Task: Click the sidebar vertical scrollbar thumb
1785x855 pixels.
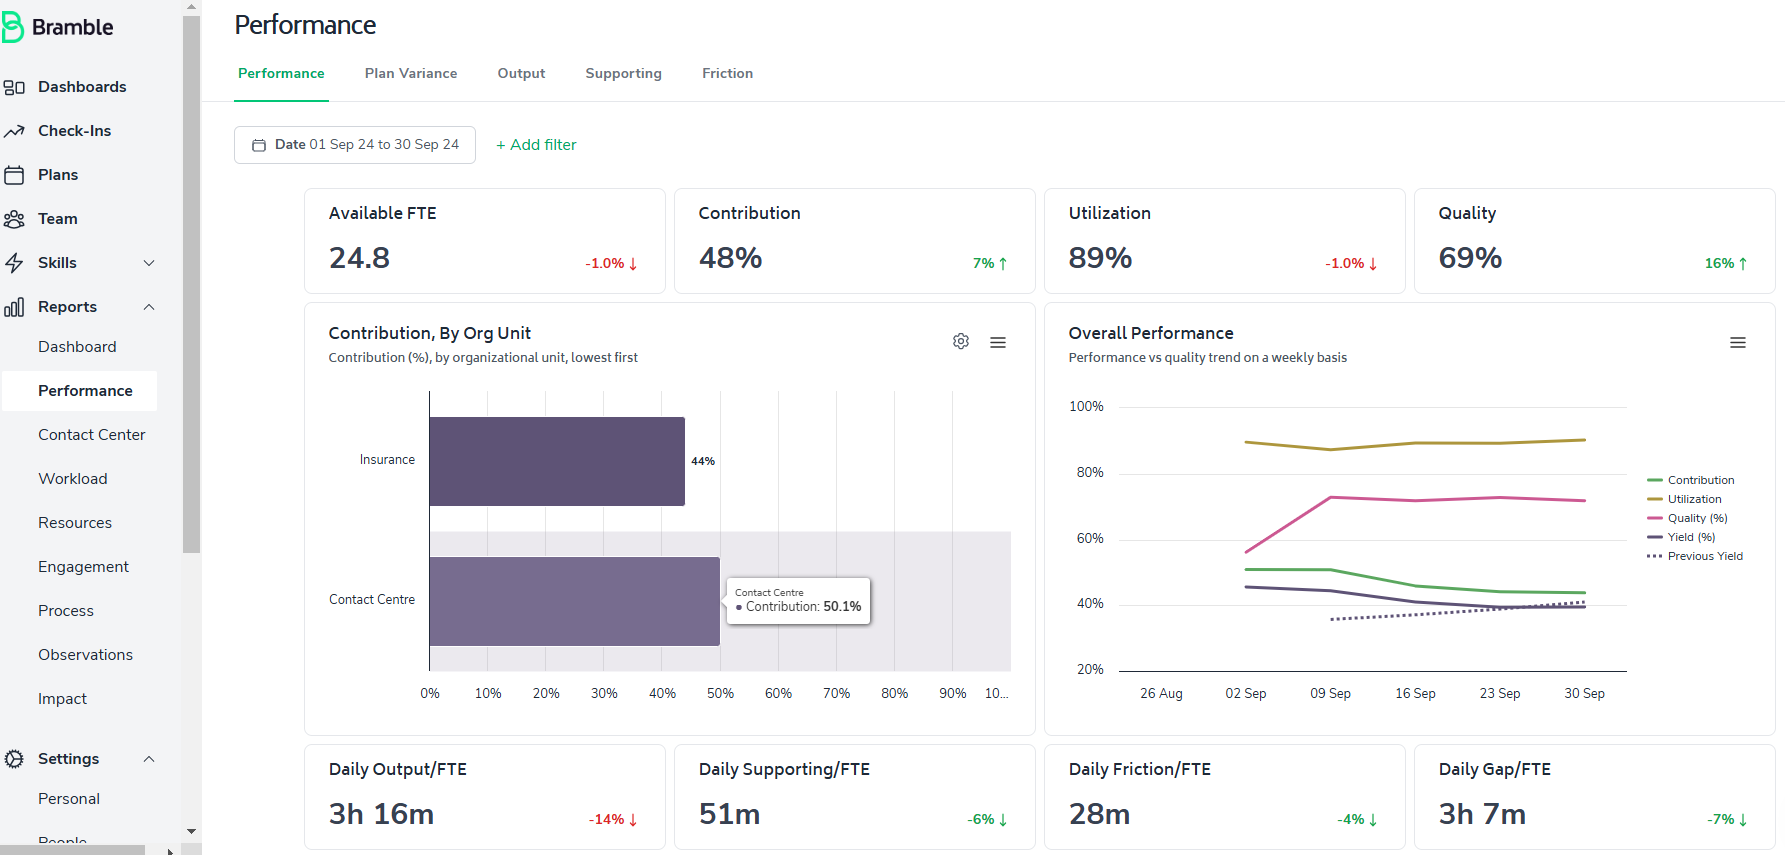Action: click(191, 283)
